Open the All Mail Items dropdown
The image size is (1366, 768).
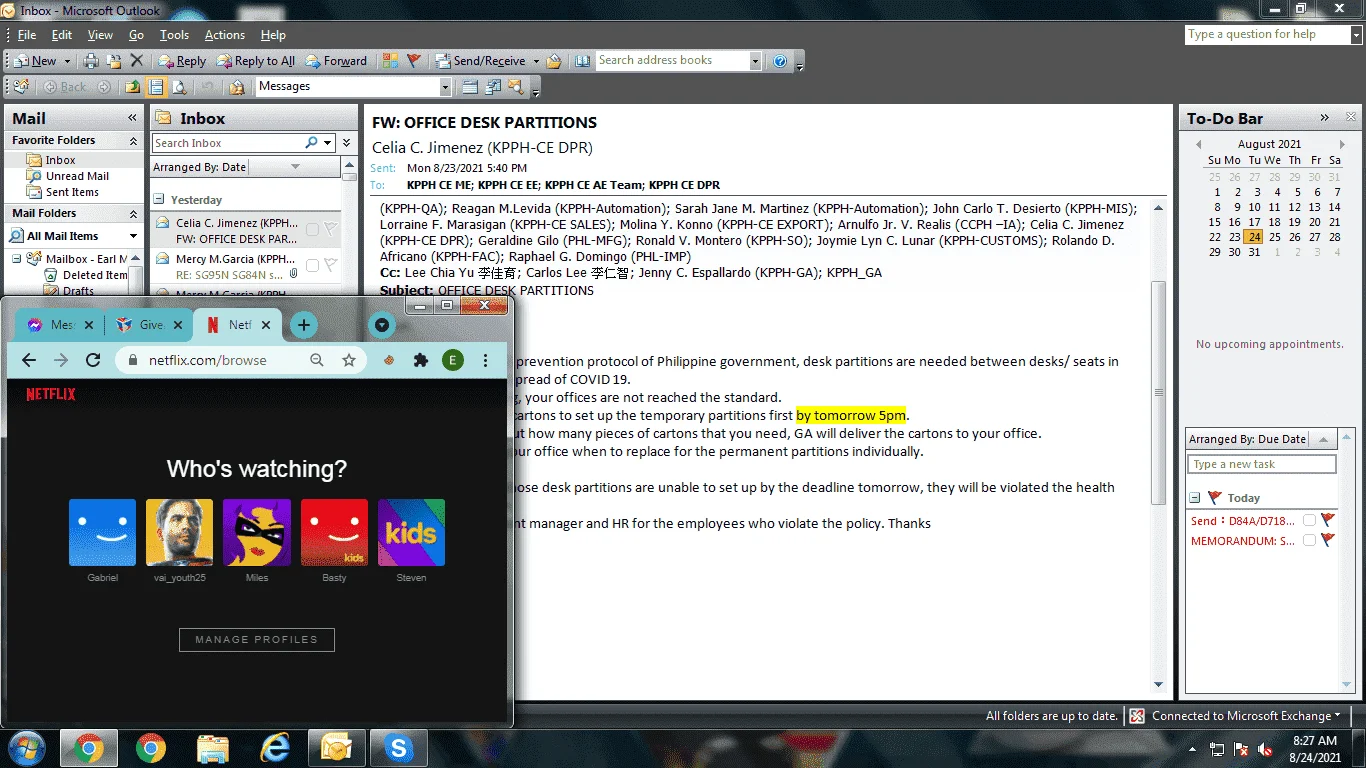click(x=133, y=236)
